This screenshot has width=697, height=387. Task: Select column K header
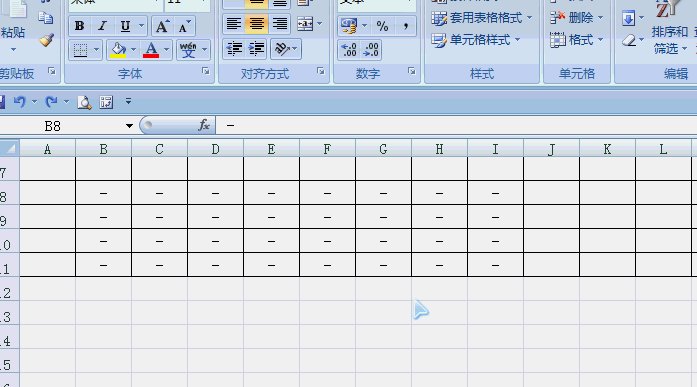point(608,149)
